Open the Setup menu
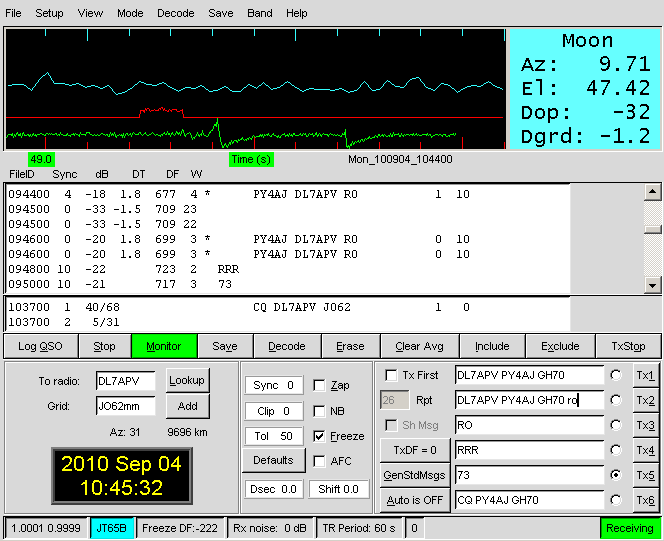Viewport: 664px width, 541px height. point(49,14)
